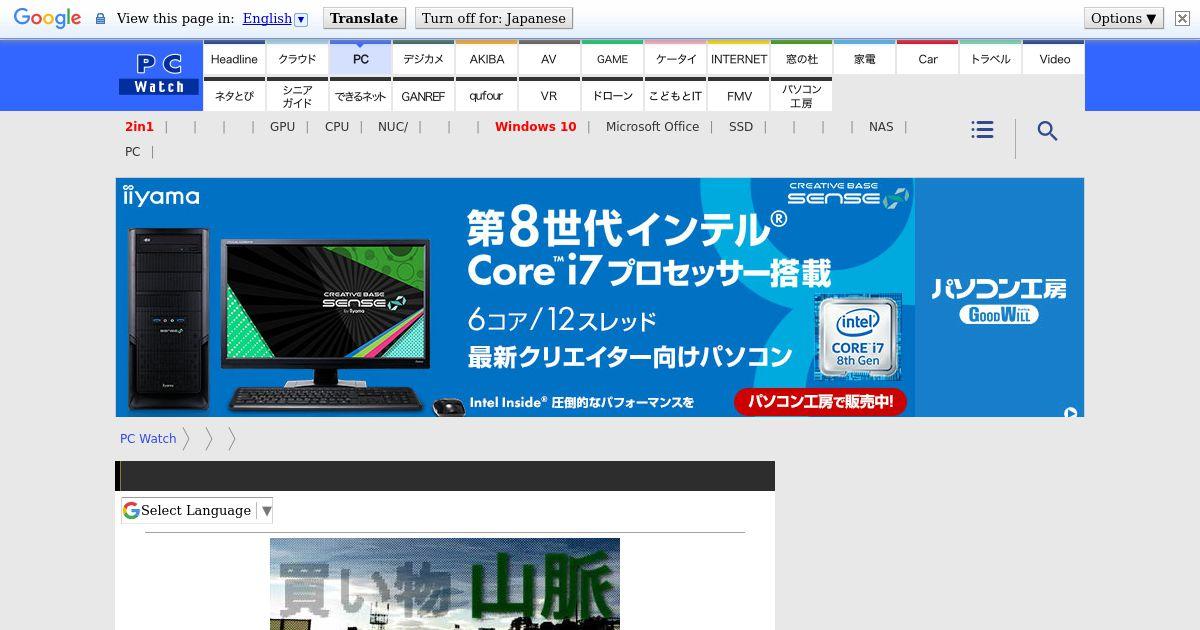Click the ad choices arrow icon on banner
Screen dimensions: 1200x630
(x=1071, y=412)
